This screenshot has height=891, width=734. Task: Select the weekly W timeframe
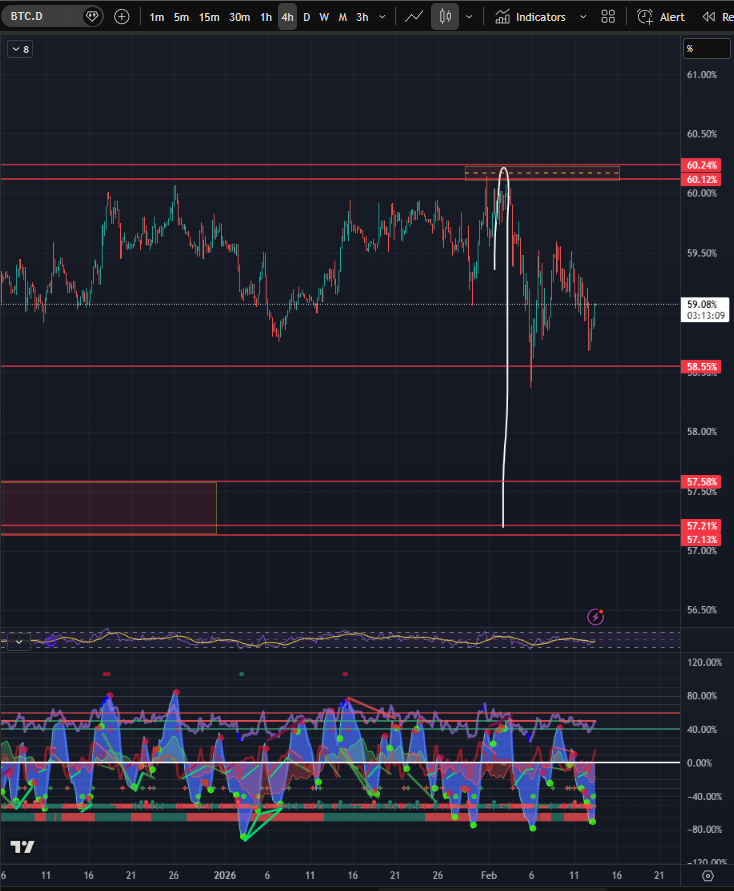coord(324,17)
